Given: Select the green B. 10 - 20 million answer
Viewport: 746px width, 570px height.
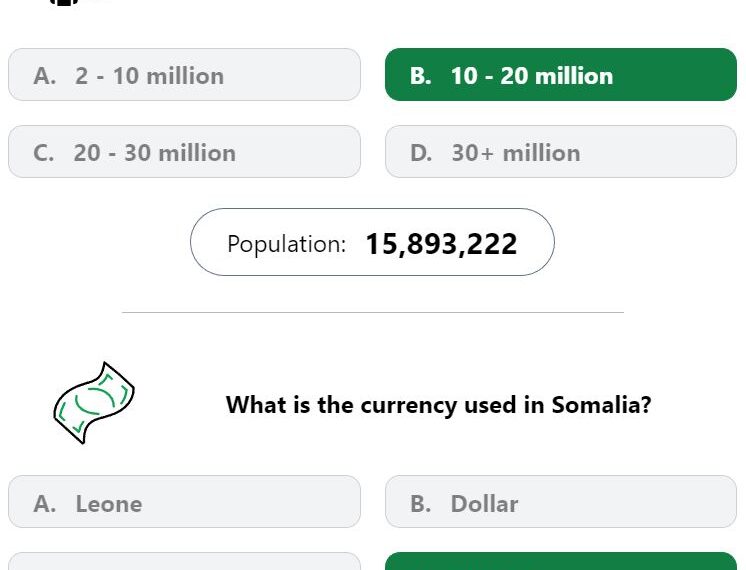Looking at the screenshot, I should [x=560, y=75].
